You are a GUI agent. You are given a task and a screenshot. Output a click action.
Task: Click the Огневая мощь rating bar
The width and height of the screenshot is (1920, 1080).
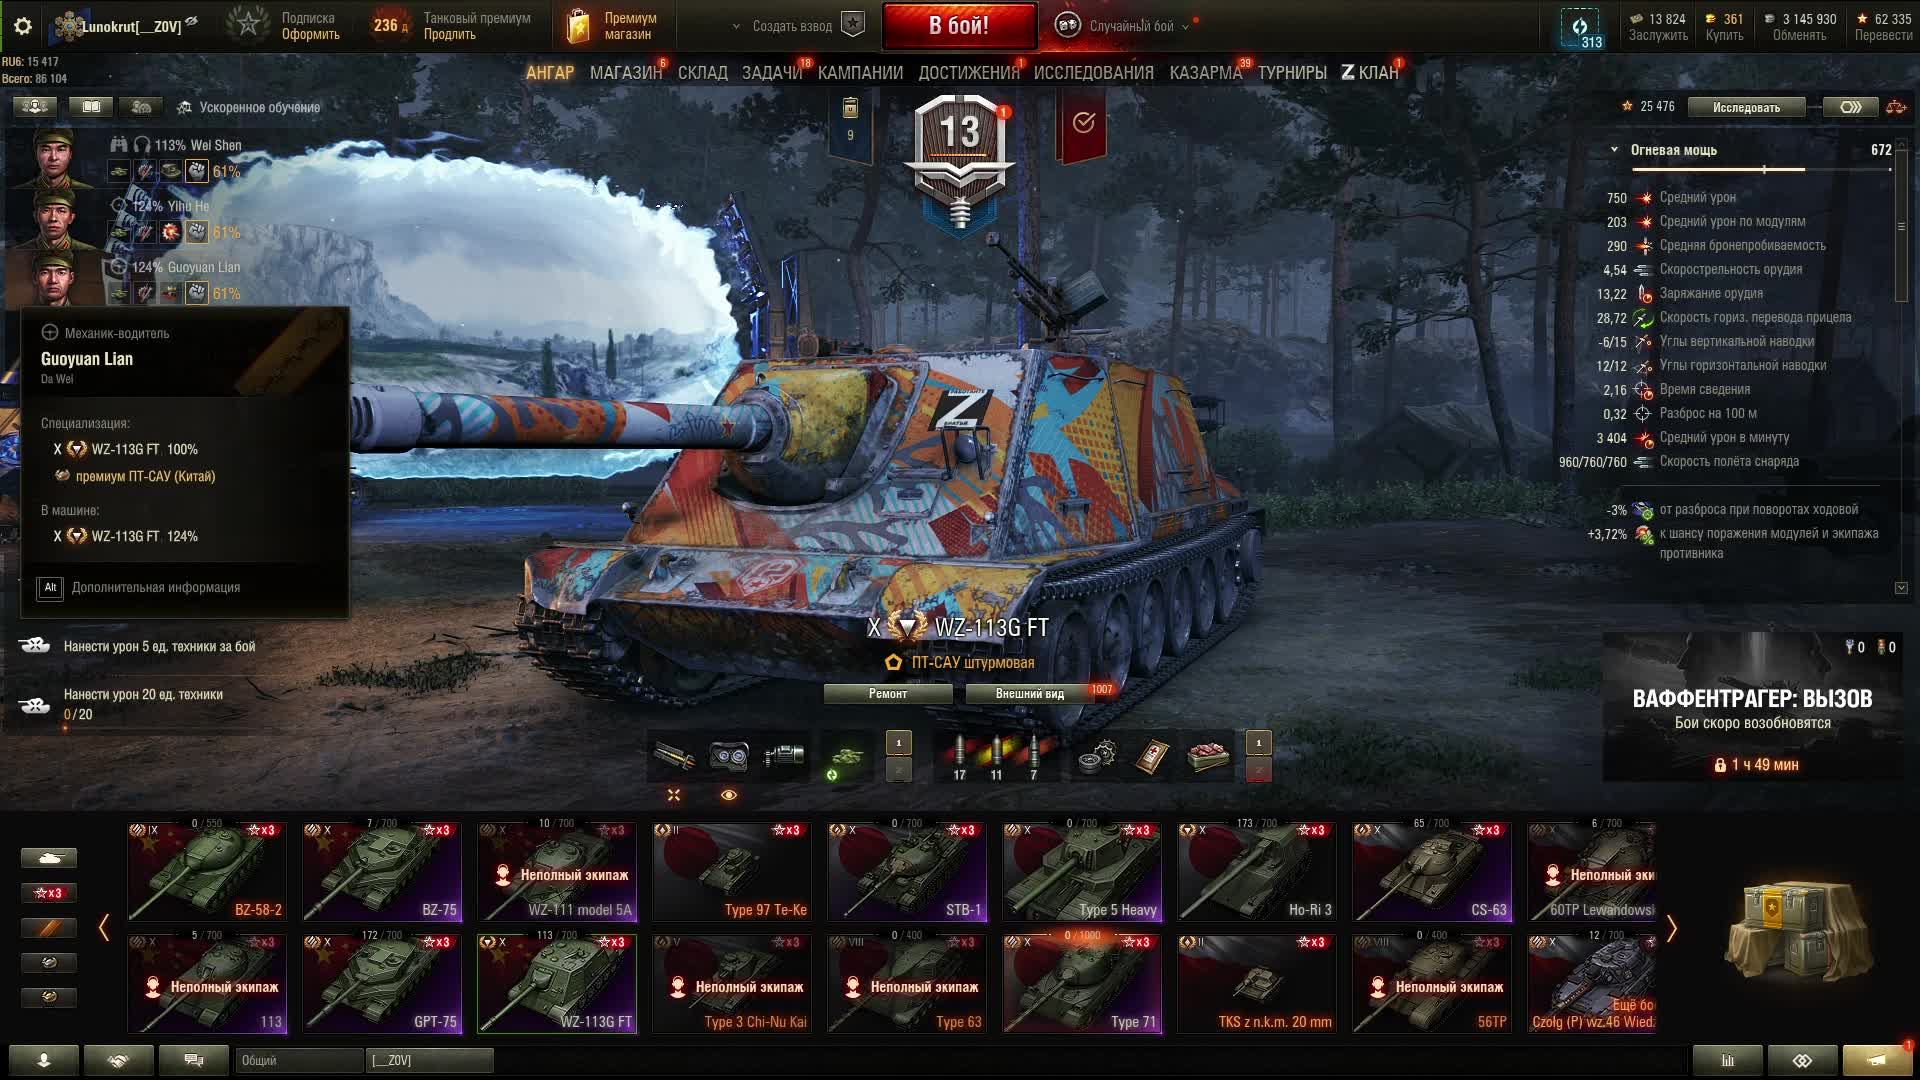click(x=1760, y=170)
